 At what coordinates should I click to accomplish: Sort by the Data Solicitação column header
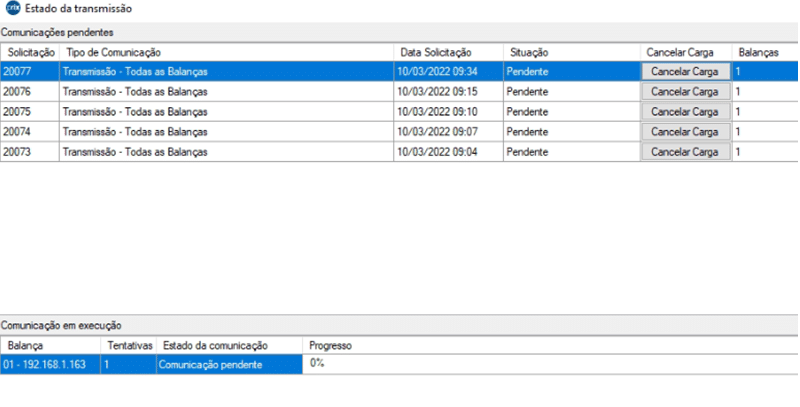435,51
